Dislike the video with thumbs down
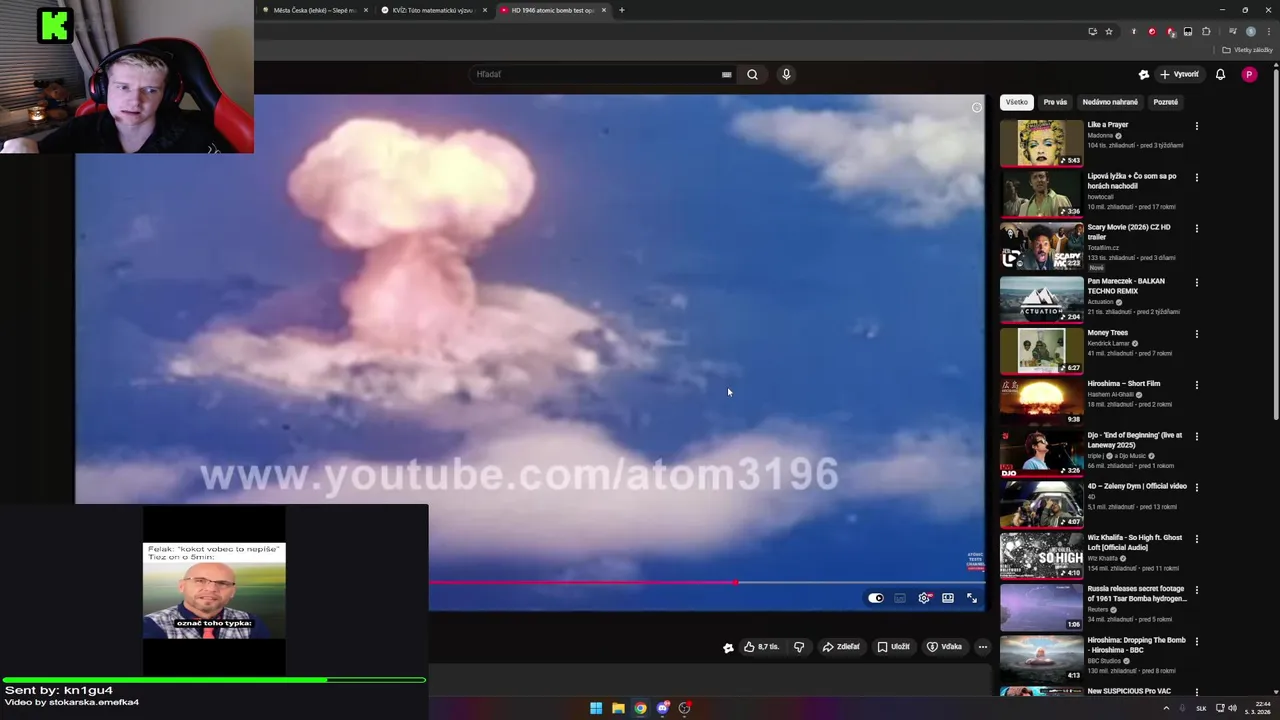Viewport: 1280px width, 720px height. tap(799, 647)
